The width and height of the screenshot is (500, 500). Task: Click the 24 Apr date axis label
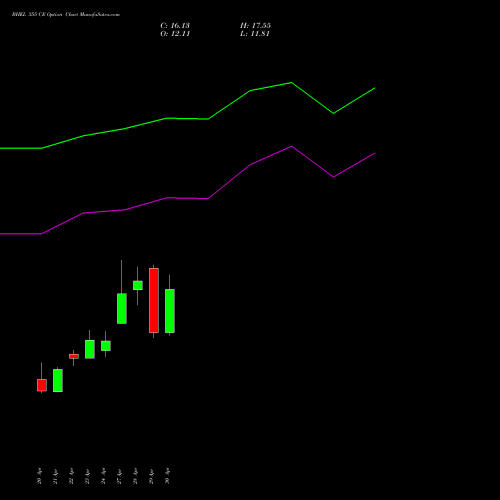coord(103,476)
